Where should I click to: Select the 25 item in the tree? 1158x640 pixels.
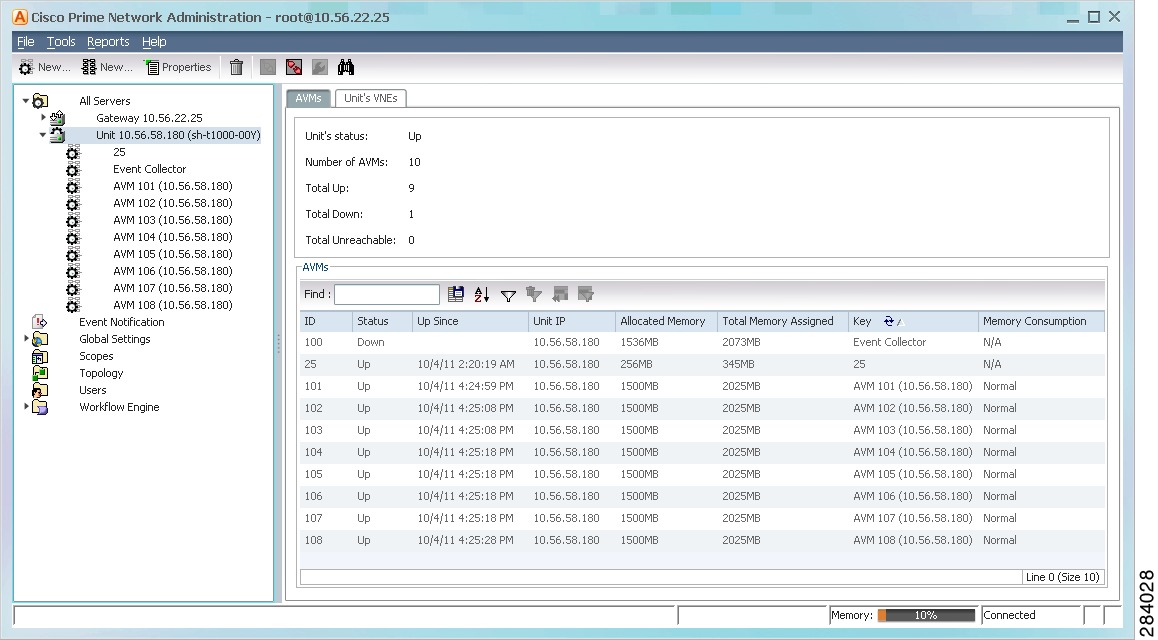tap(120, 152)
